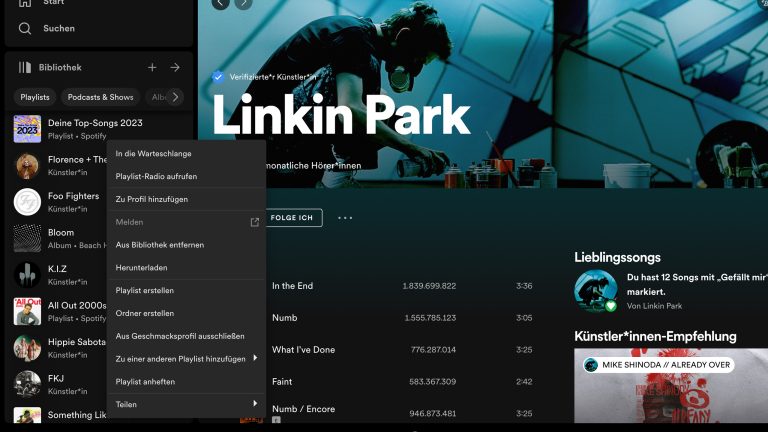Open All Out 2000s playlist cover
The image size is (768, 432).
point(27,312)
